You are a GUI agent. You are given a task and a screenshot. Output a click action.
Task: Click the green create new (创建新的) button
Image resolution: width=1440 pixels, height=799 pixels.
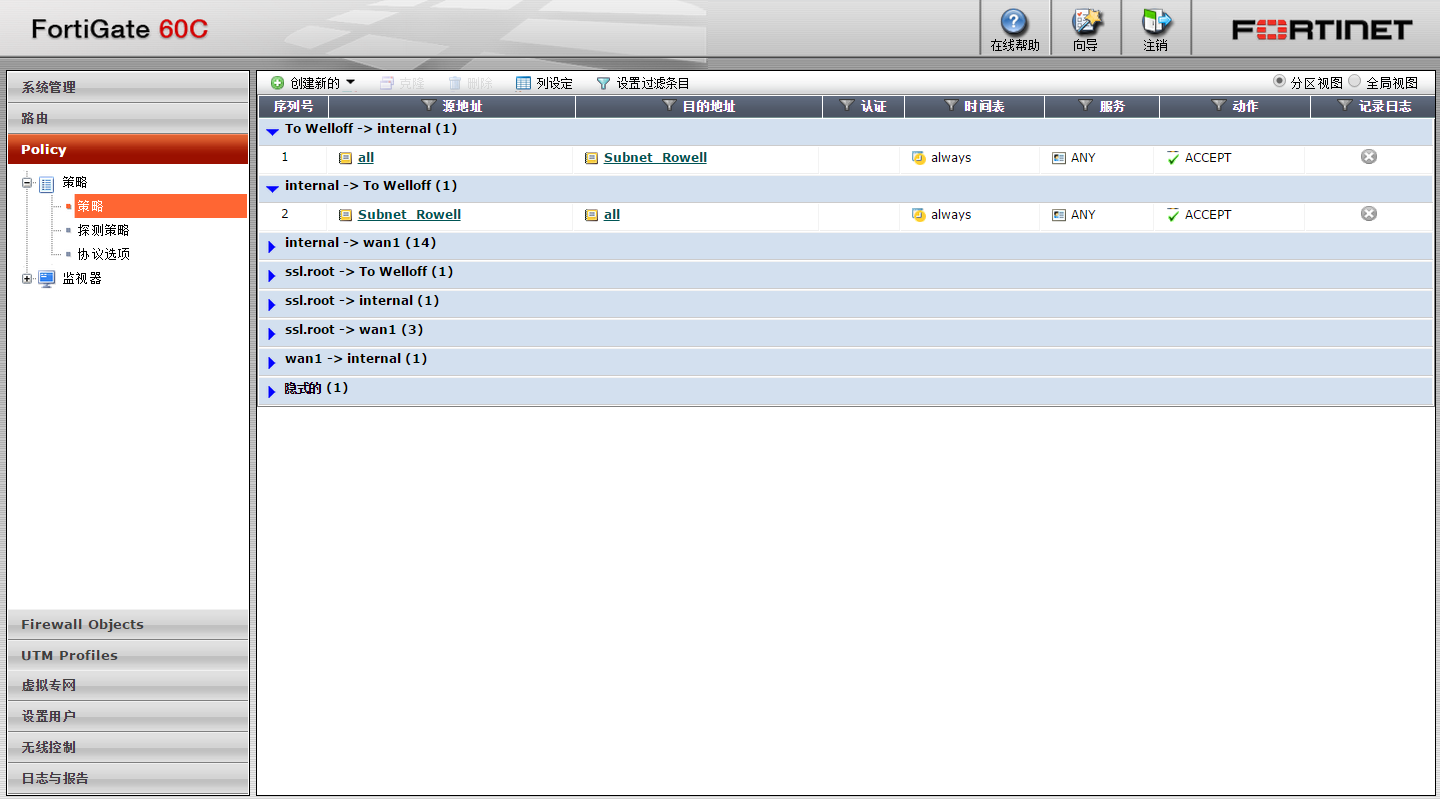[x=305, y=83]
